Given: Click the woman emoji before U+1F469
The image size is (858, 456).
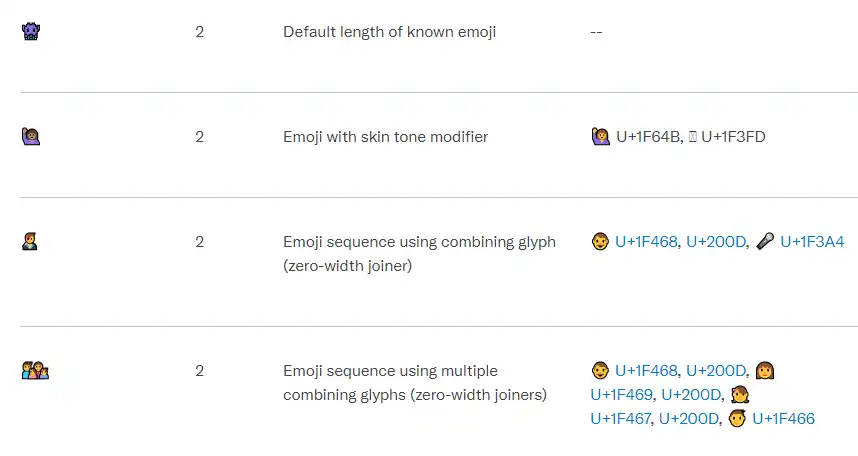Looking at the screenshot, I should (764, 371).
